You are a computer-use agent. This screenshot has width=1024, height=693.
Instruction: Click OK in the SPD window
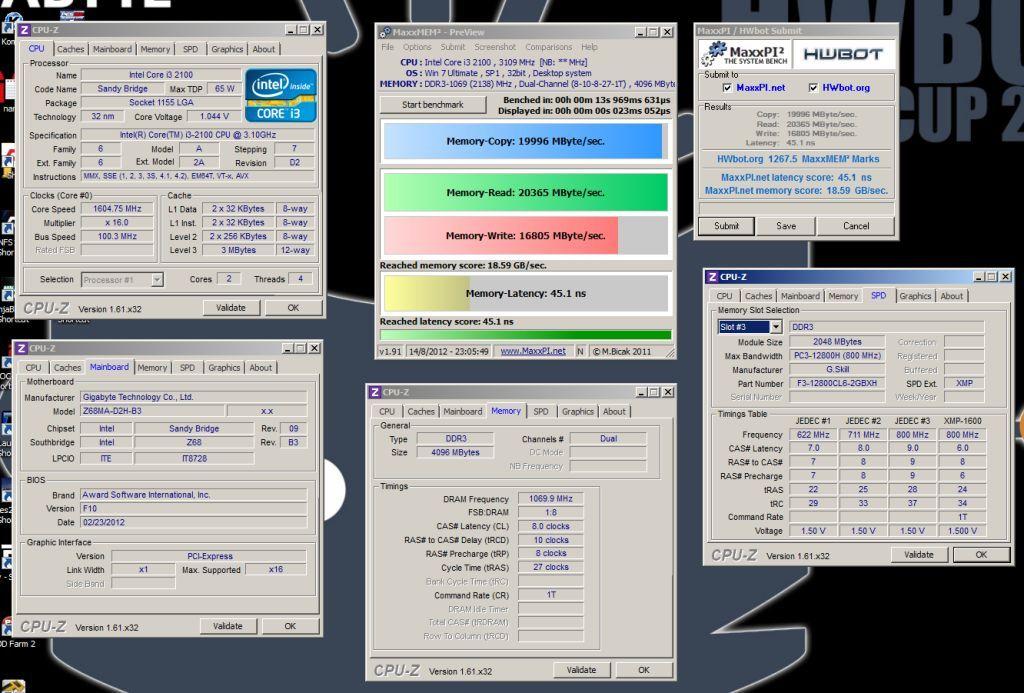point(981,555)
